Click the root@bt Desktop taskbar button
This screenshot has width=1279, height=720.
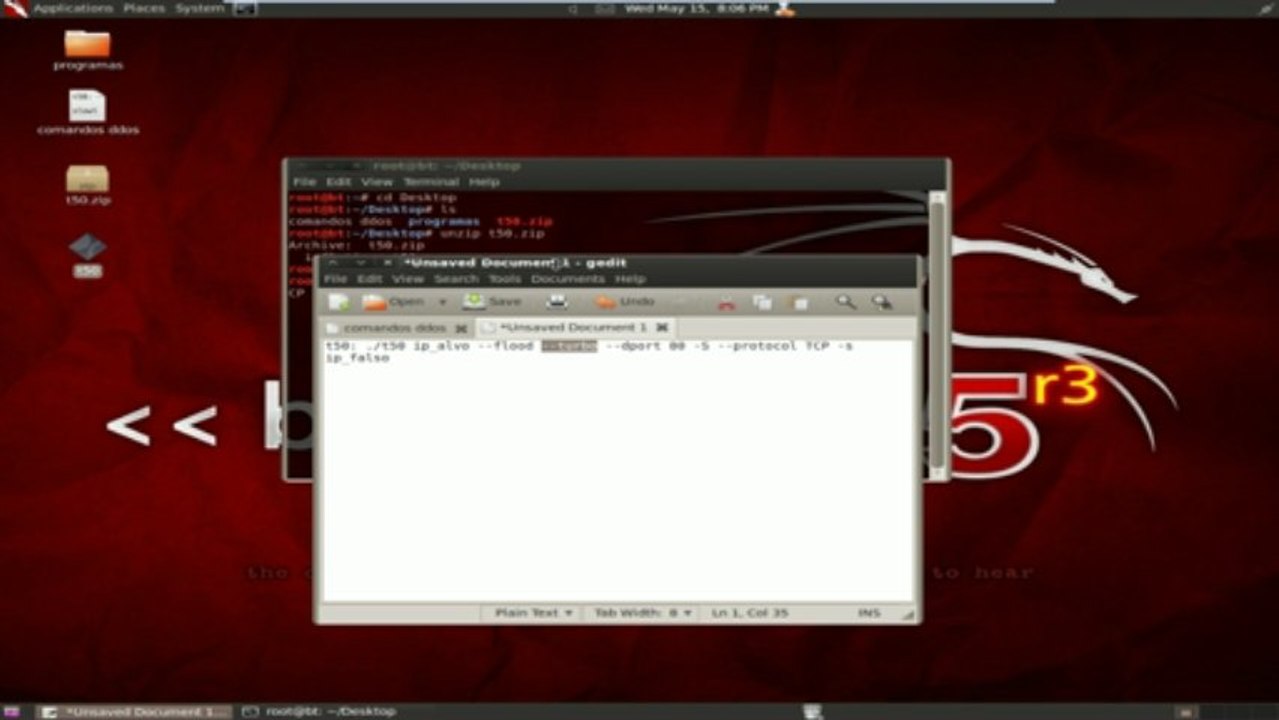pyautogui.click(x=320, y=711)
